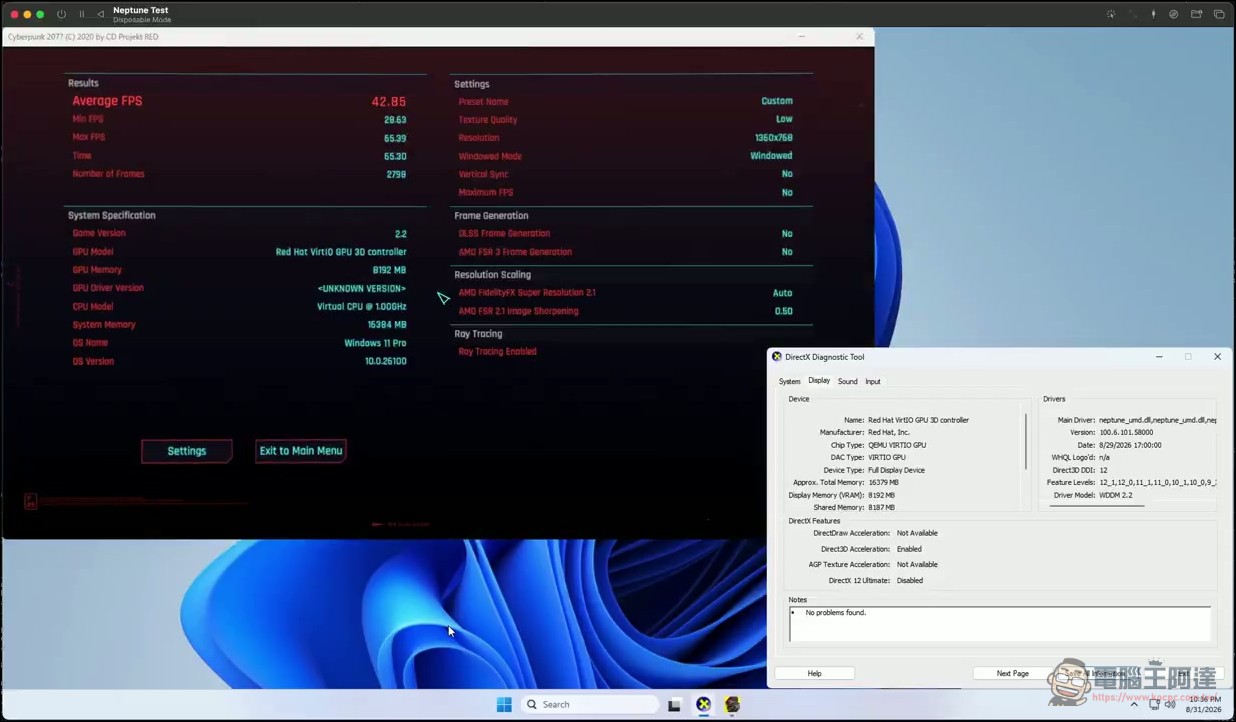The width and height of the screenshot is (1236, 722).
Task: Switch to the System tab in DirectX tool
Action: (x=789, y=382)
